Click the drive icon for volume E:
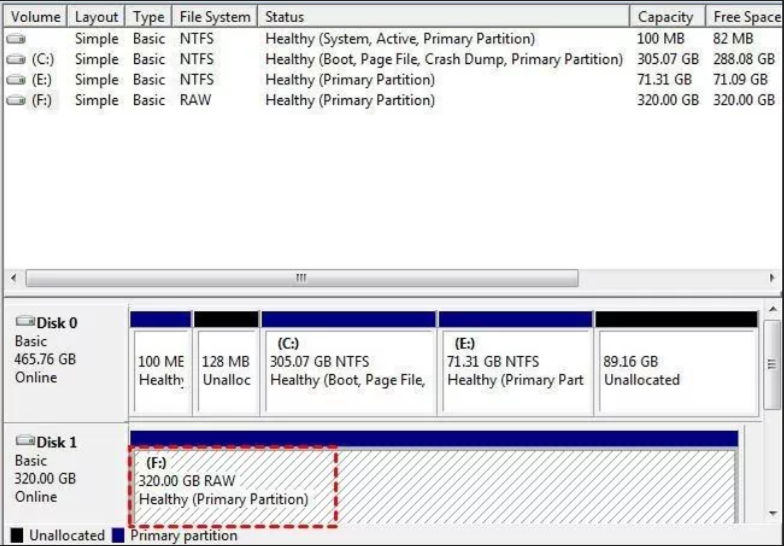This screenshot has height=546, width=784. (16, 80)
